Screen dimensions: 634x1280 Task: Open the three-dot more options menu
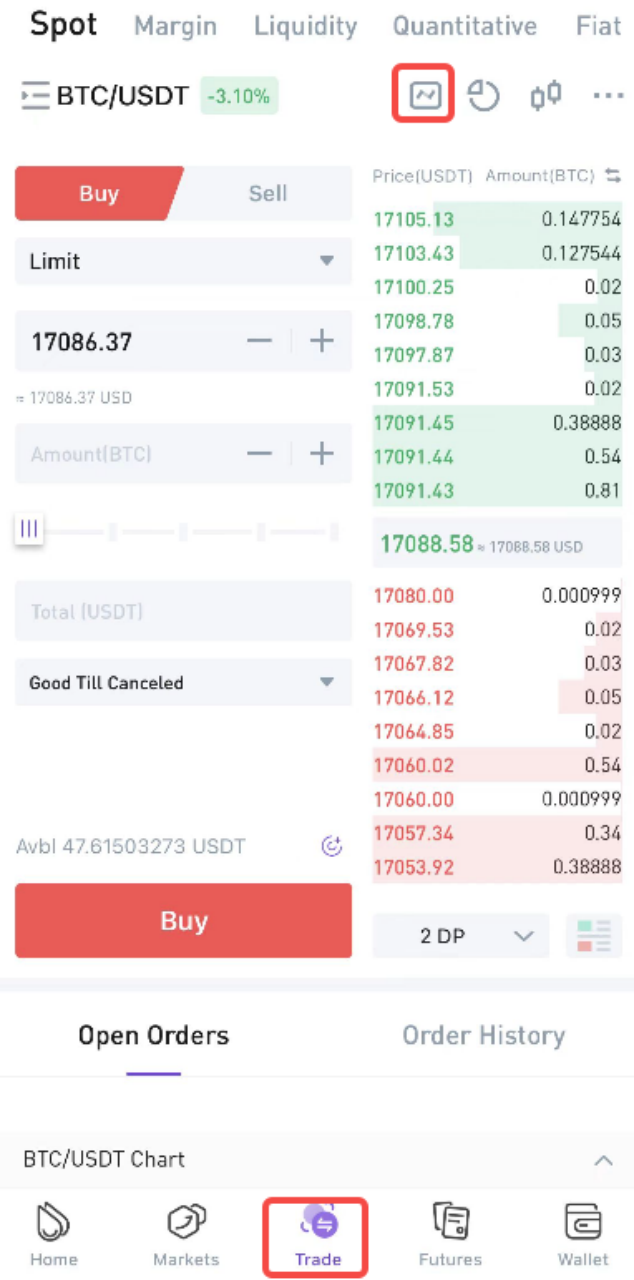[x=608, y=96]
